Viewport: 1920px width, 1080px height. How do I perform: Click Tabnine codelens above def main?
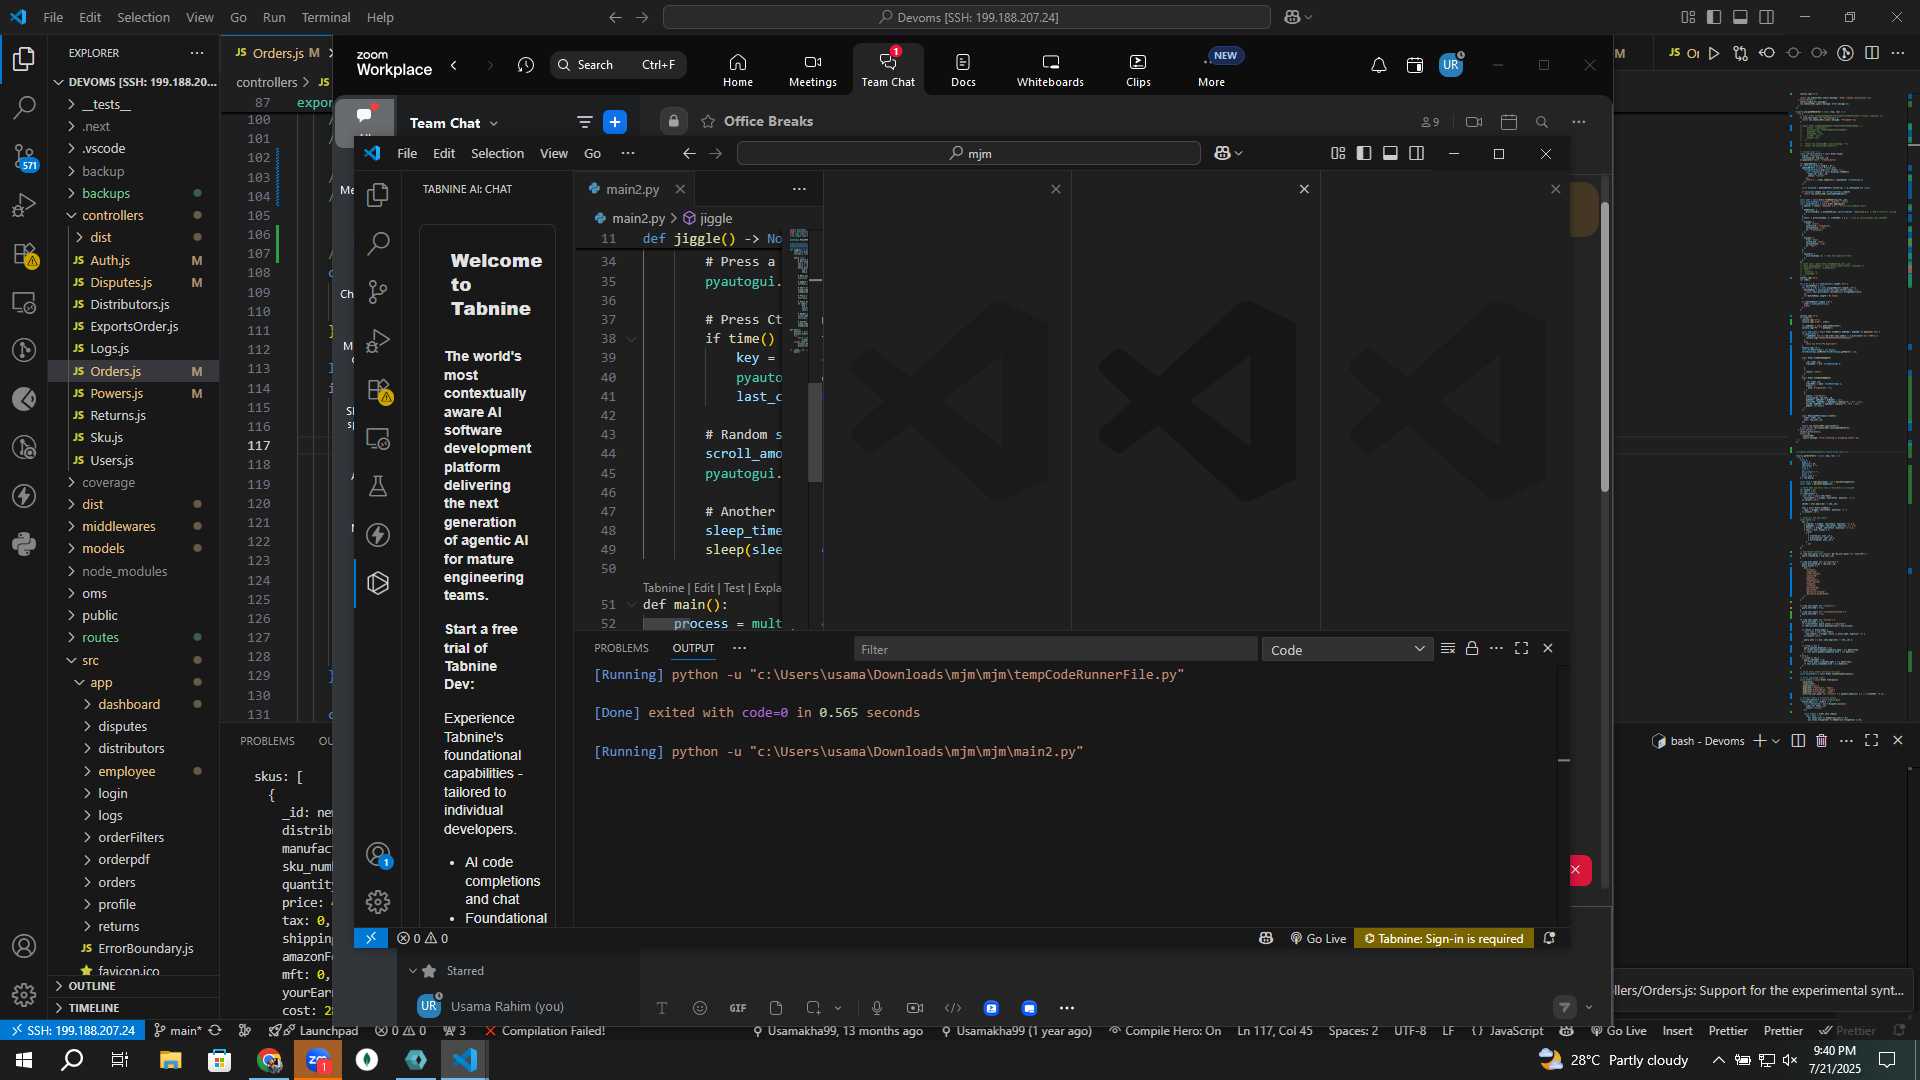663,588
